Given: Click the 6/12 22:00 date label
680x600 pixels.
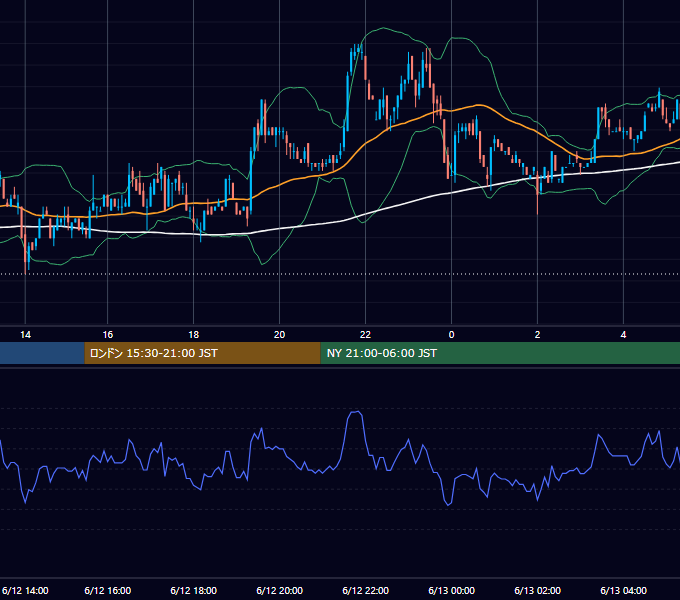Looking at the screenshot, I should click(365, 590).
